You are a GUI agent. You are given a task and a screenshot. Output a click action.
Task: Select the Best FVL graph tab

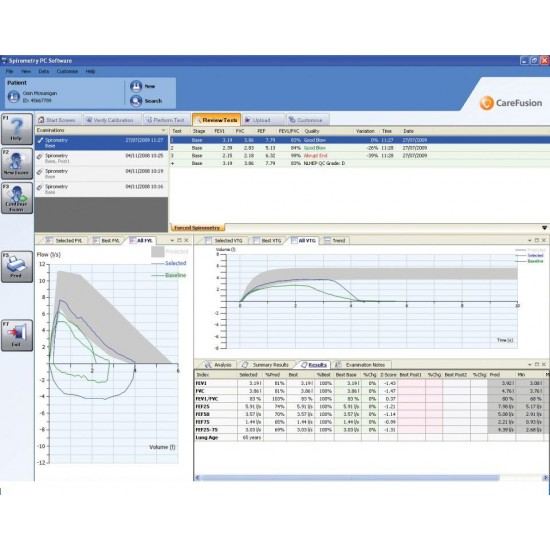(x=106, y=241)
